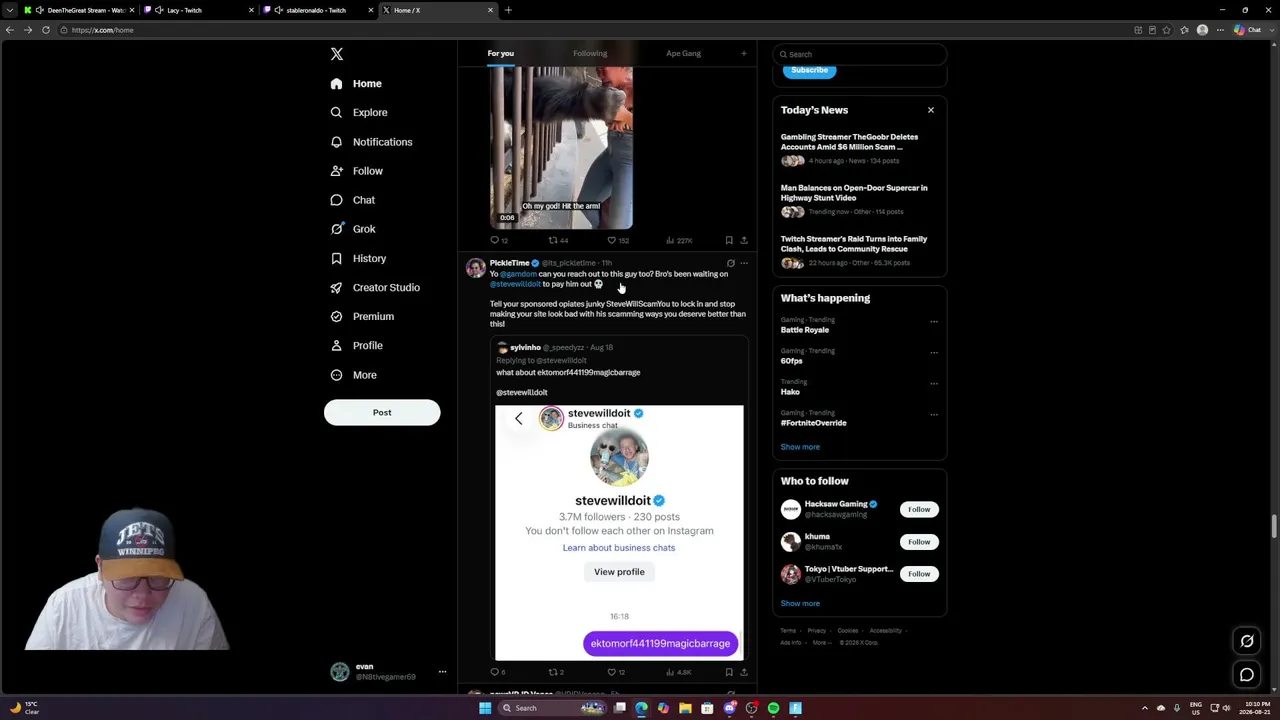
Task: Switch to the Lacy - Twitch browser tab
Action: [x=198, y=10]
